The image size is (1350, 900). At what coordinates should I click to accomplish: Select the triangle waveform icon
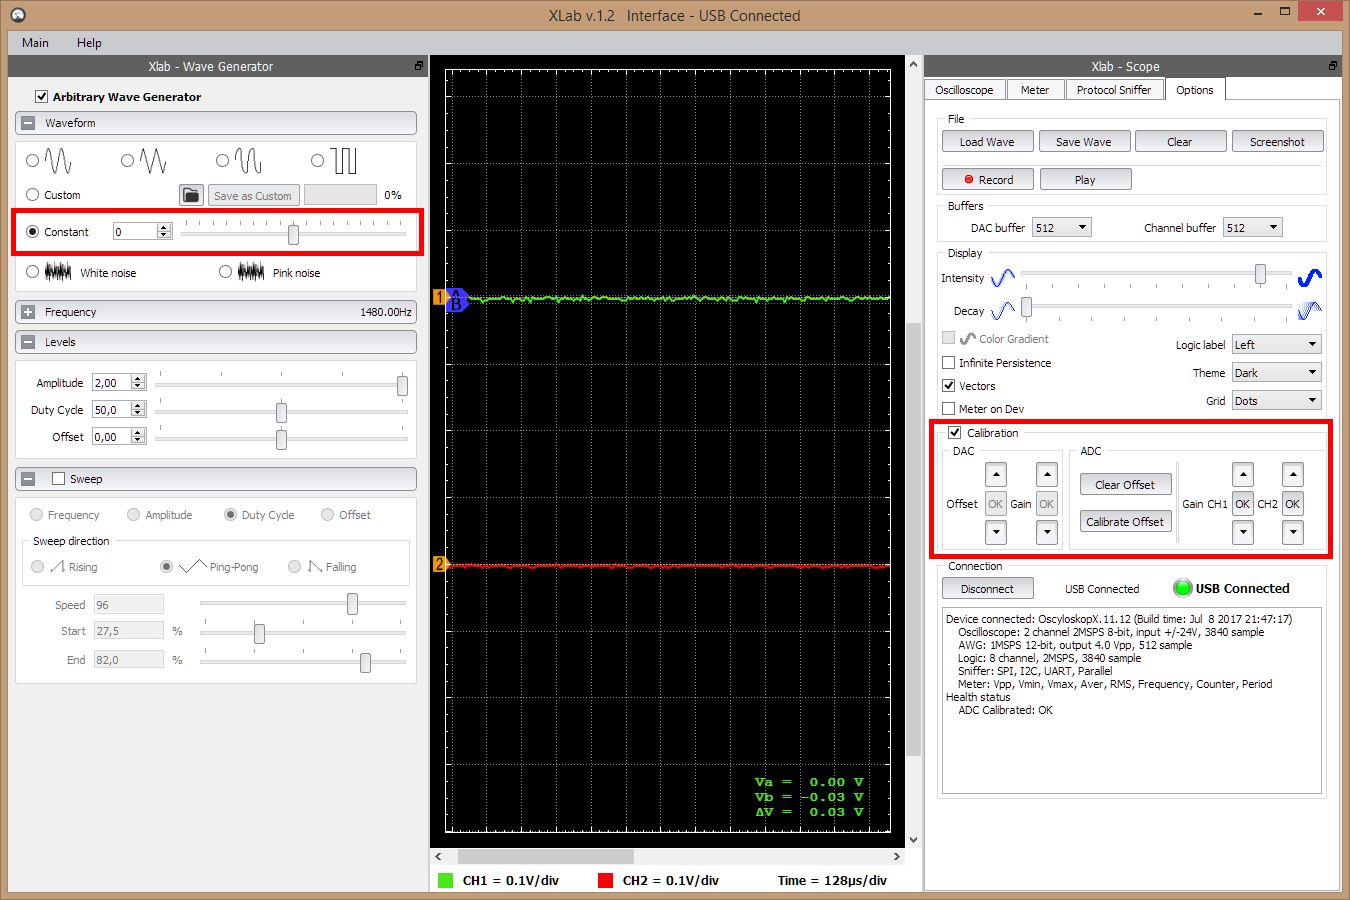tap(153, 161)
